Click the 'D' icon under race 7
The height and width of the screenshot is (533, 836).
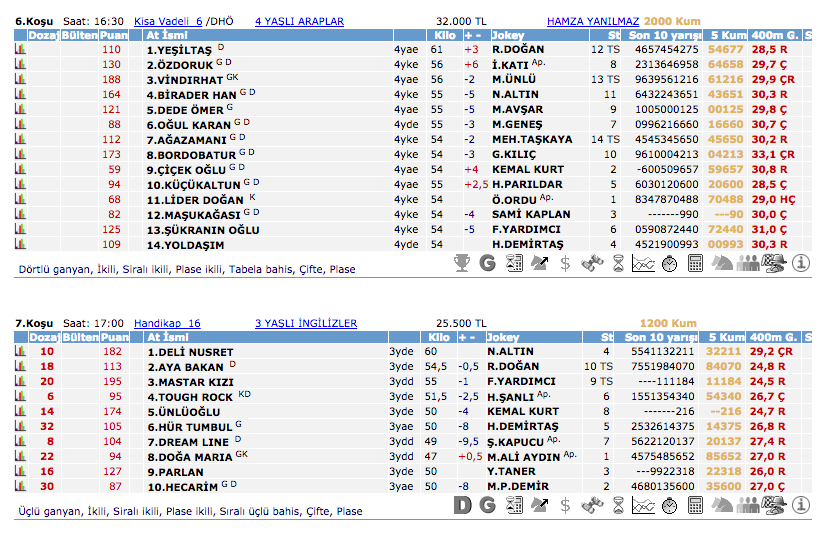[462, 505]
